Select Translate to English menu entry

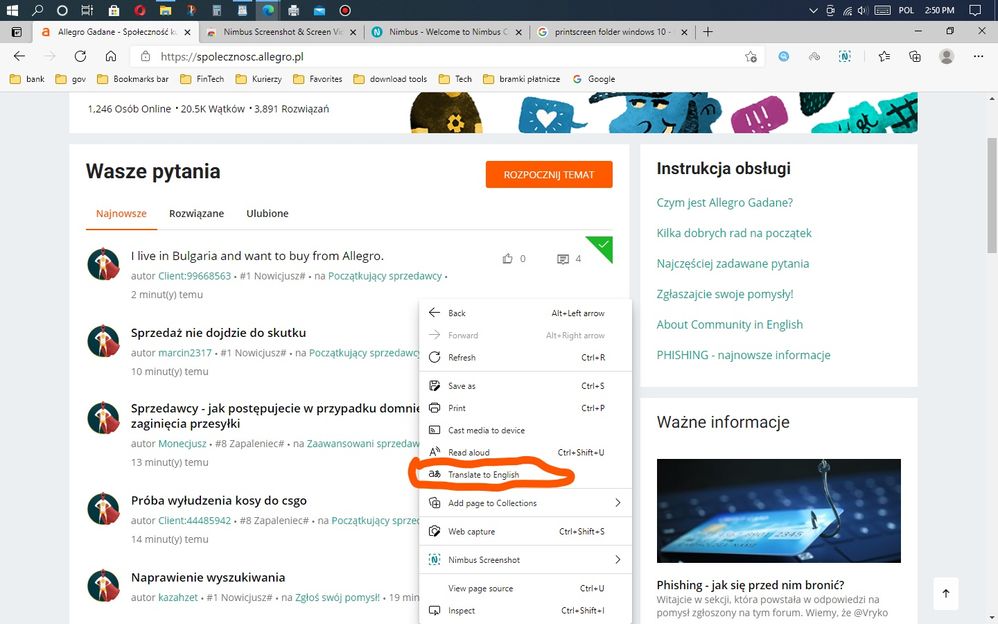pos(525,475)
